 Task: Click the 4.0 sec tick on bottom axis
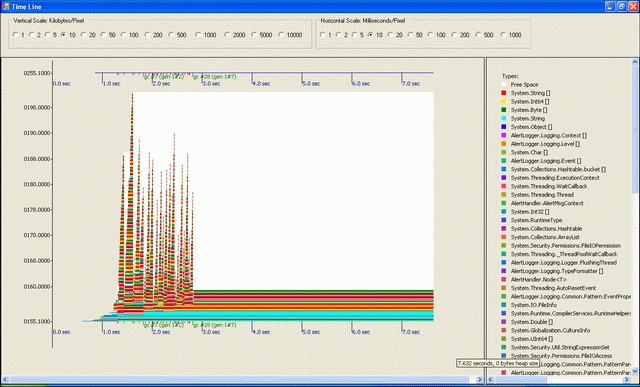(x=260, y=332)
